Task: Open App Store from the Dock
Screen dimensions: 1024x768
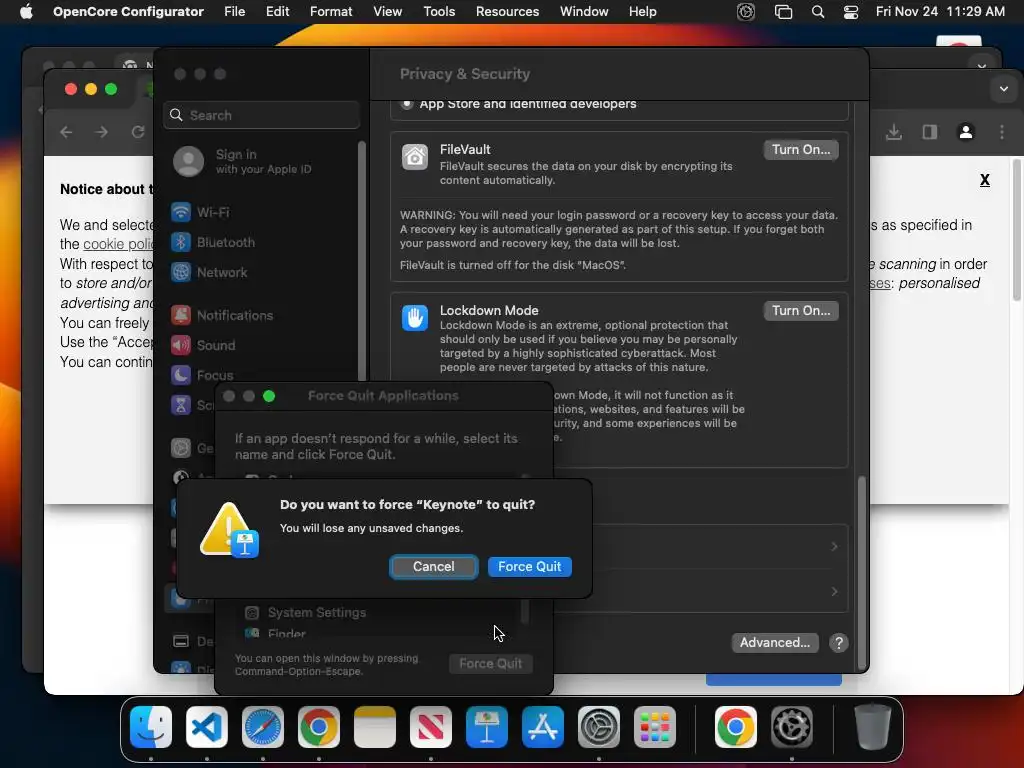Action: tap(543, 727)
